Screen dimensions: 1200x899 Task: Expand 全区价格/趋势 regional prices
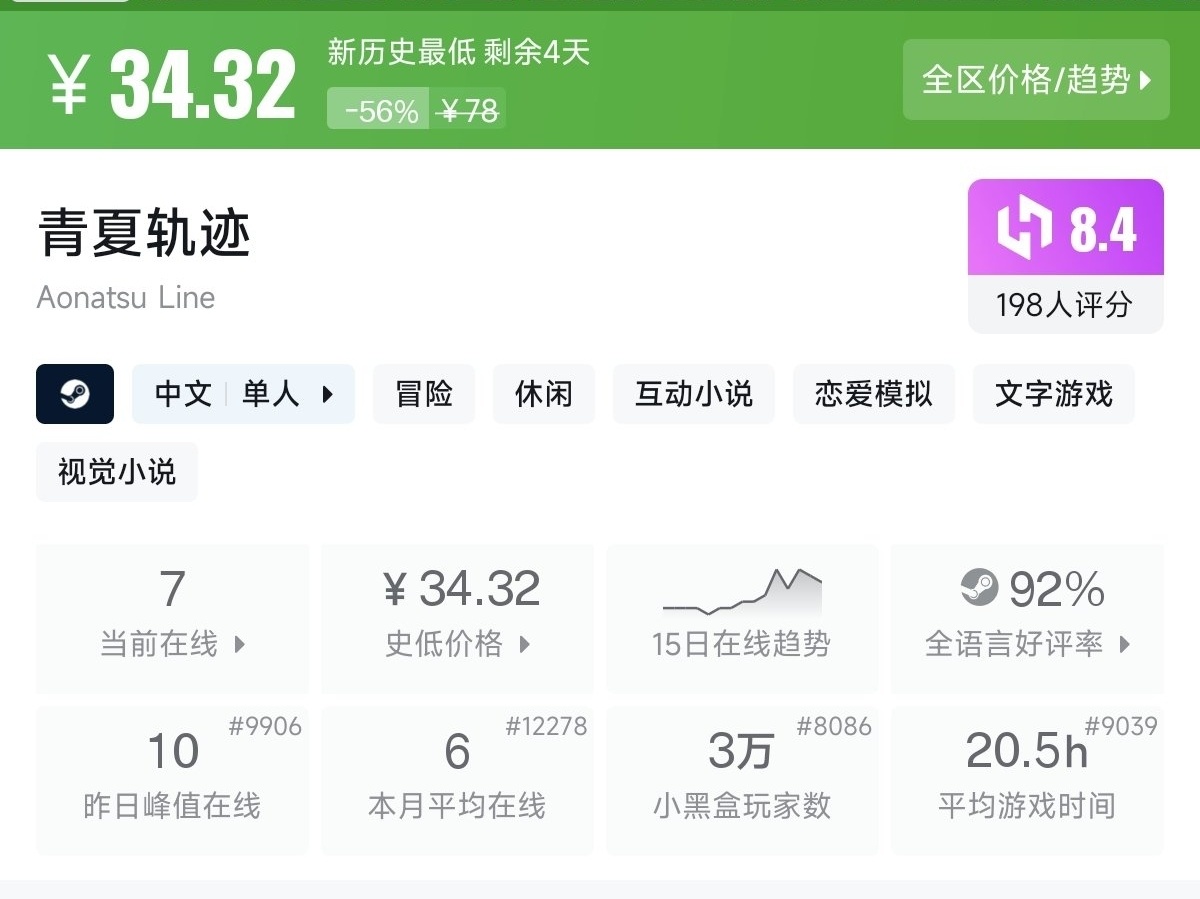point(1036,80)
